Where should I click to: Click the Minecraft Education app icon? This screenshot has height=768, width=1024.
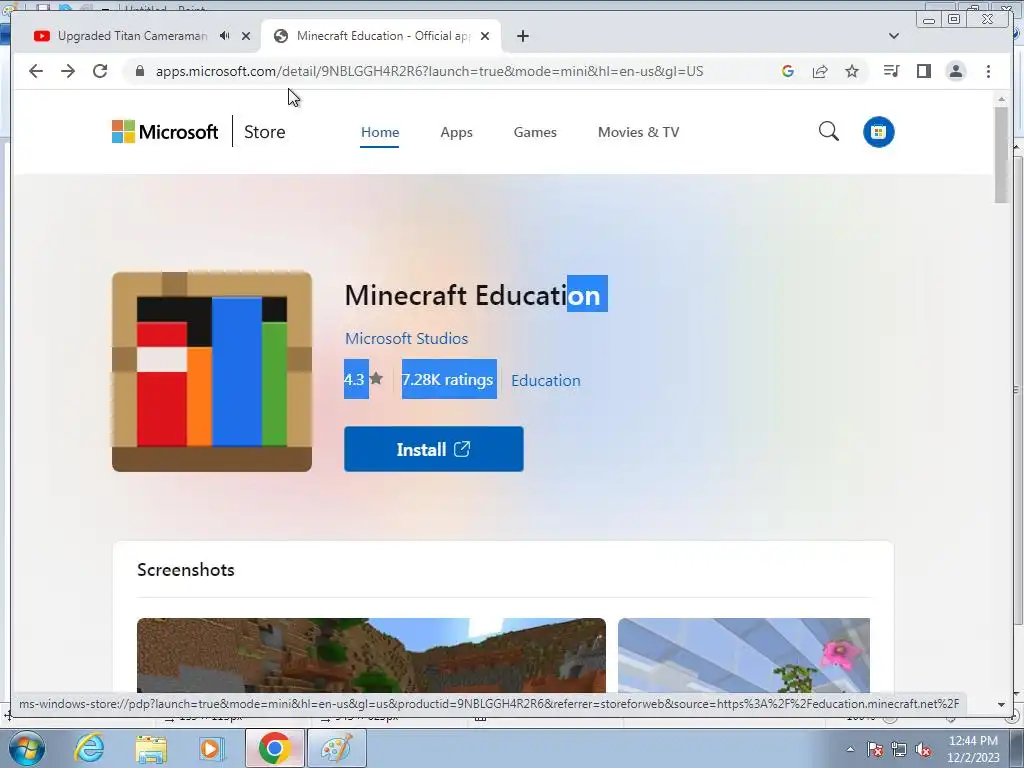coord(212,372)
